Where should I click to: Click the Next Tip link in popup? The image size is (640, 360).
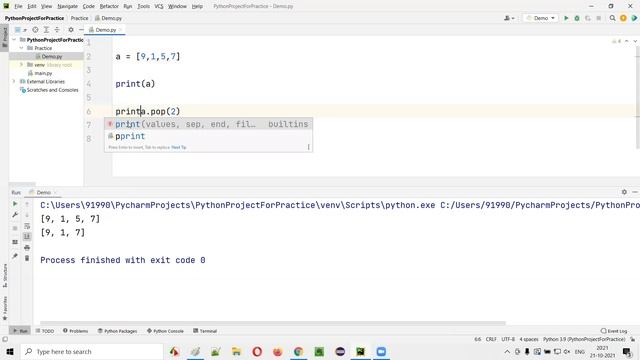[x=179, y=147]
